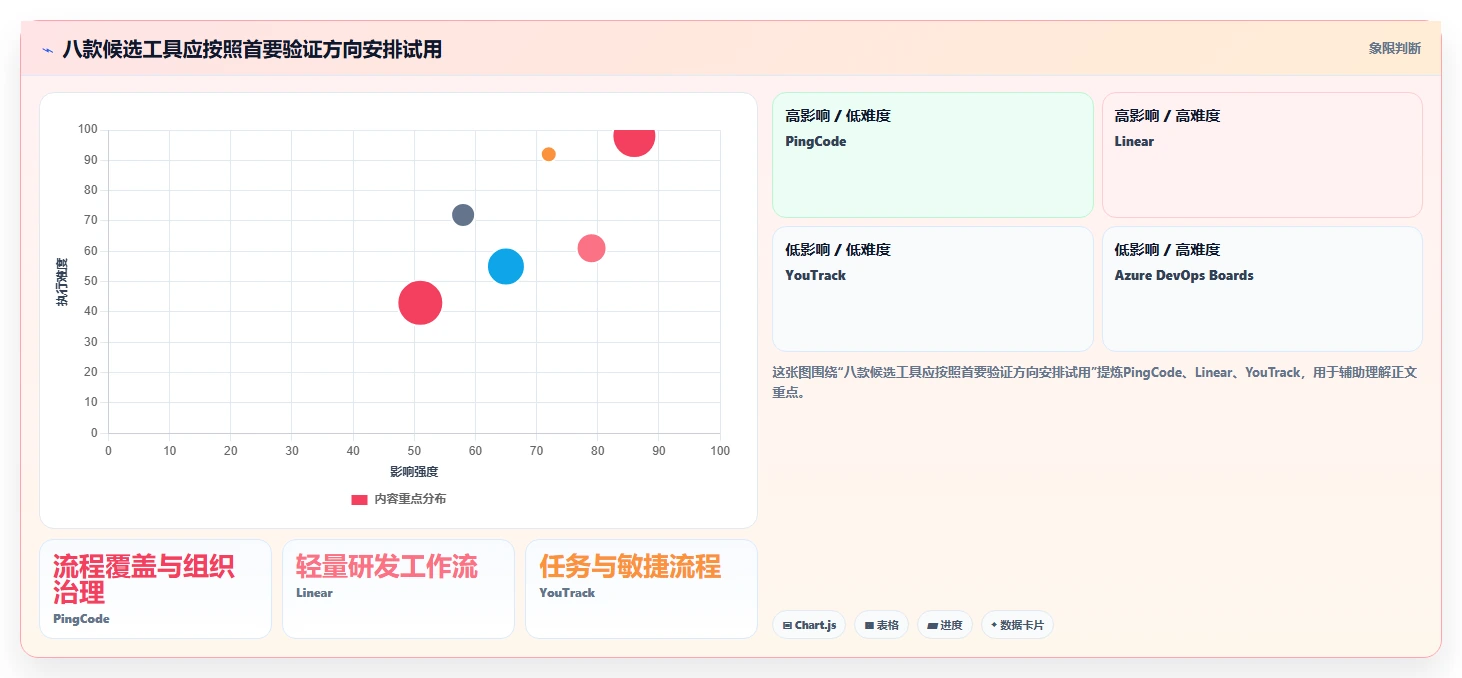Click the 执行难度 axis label
The image size is (1462, 678).
click(62, 282)
